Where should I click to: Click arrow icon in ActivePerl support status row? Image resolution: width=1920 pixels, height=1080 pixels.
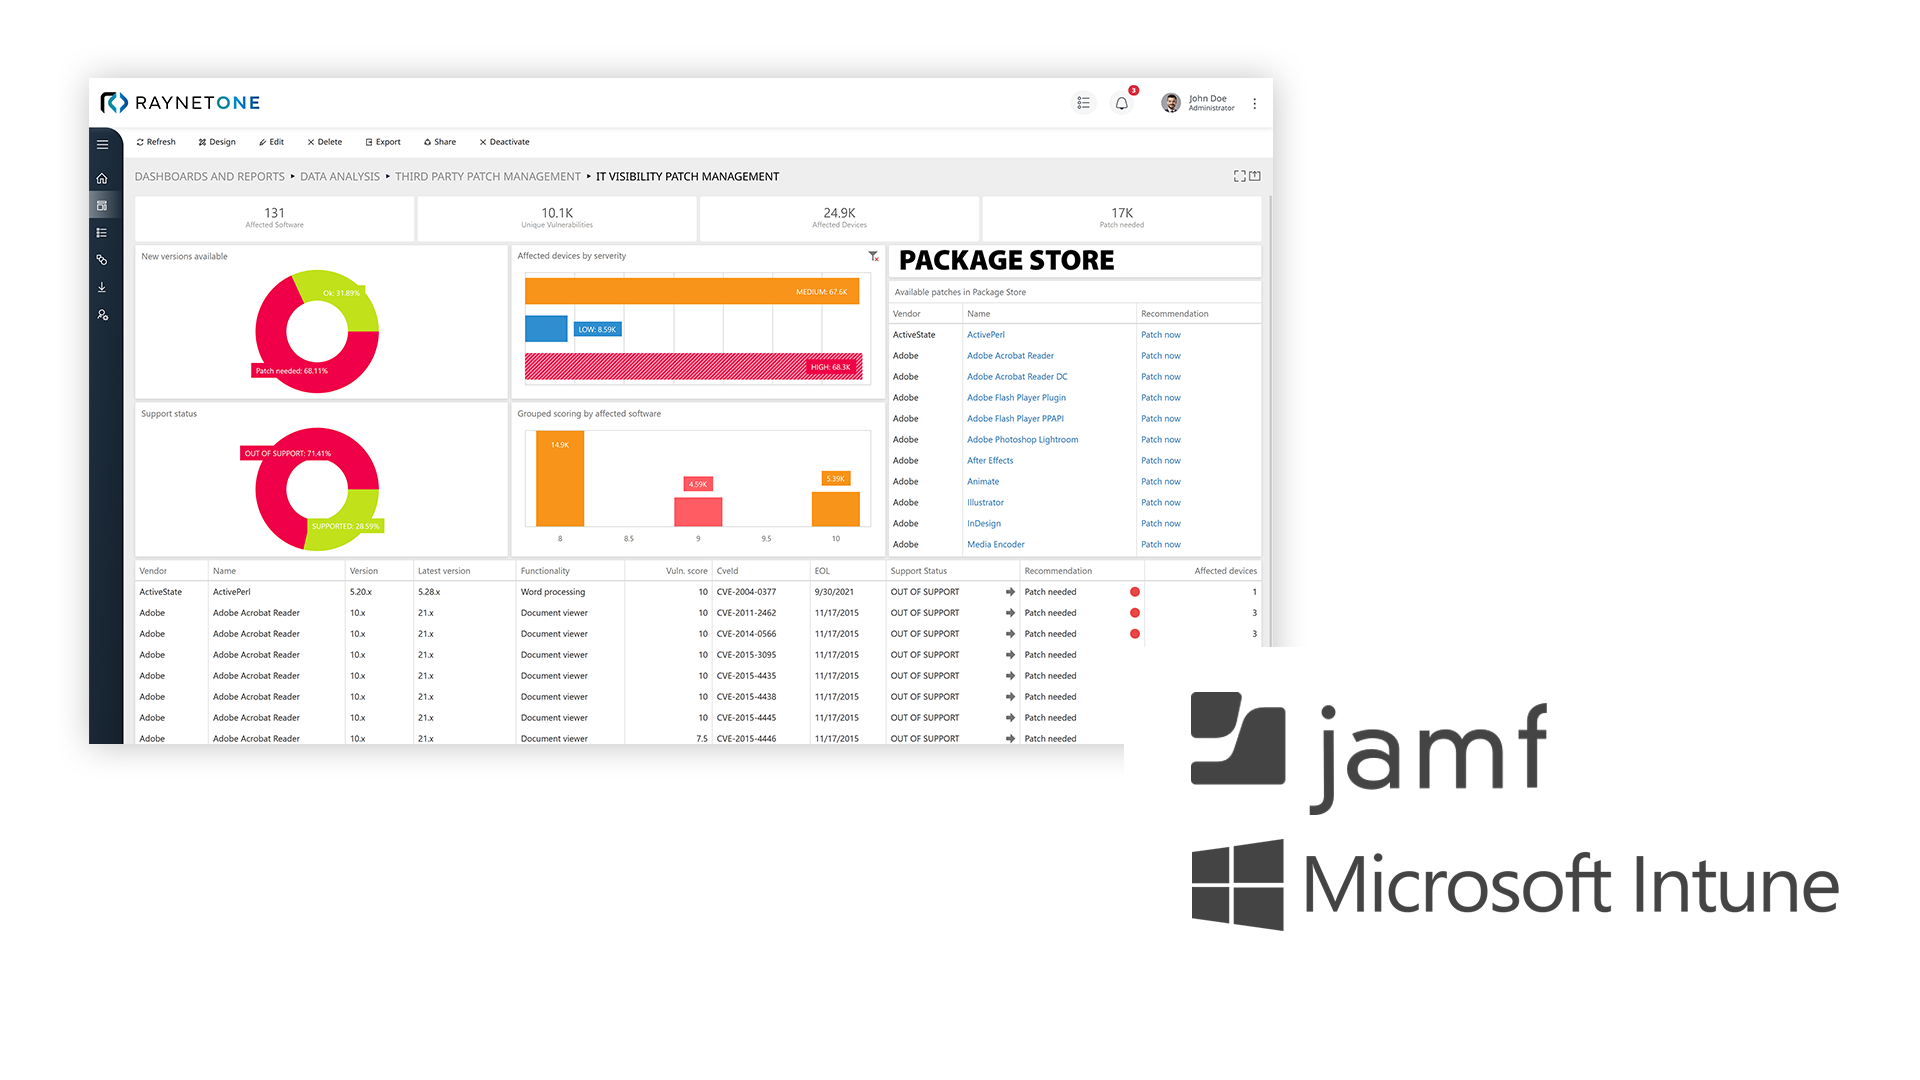tap(1010, 592)
